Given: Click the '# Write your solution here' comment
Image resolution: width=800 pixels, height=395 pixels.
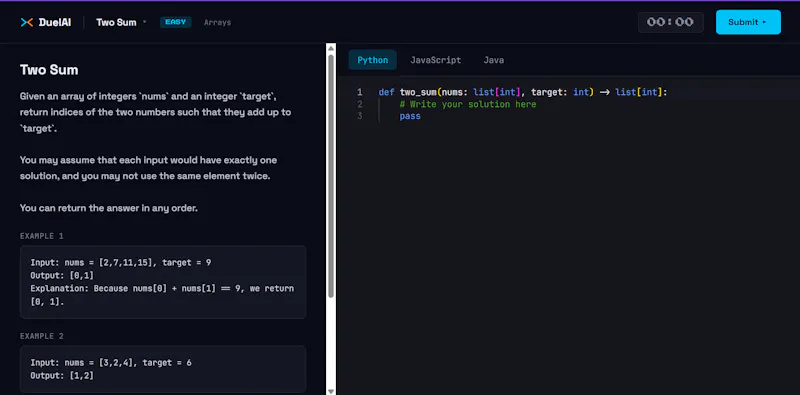Looking at the screenshot, I should (x=468, y=104).
